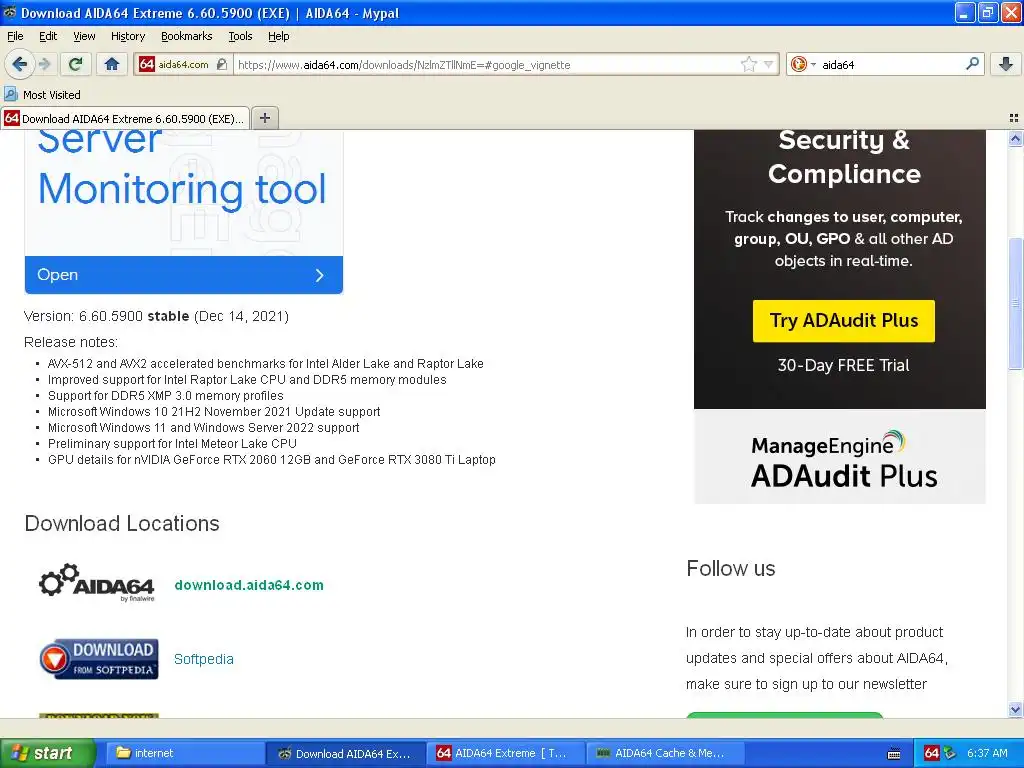The height and width of the screenshot is (768, 1024).
Task: Click the Security & Compliance ad heading
Action: (x=844, y=157)
